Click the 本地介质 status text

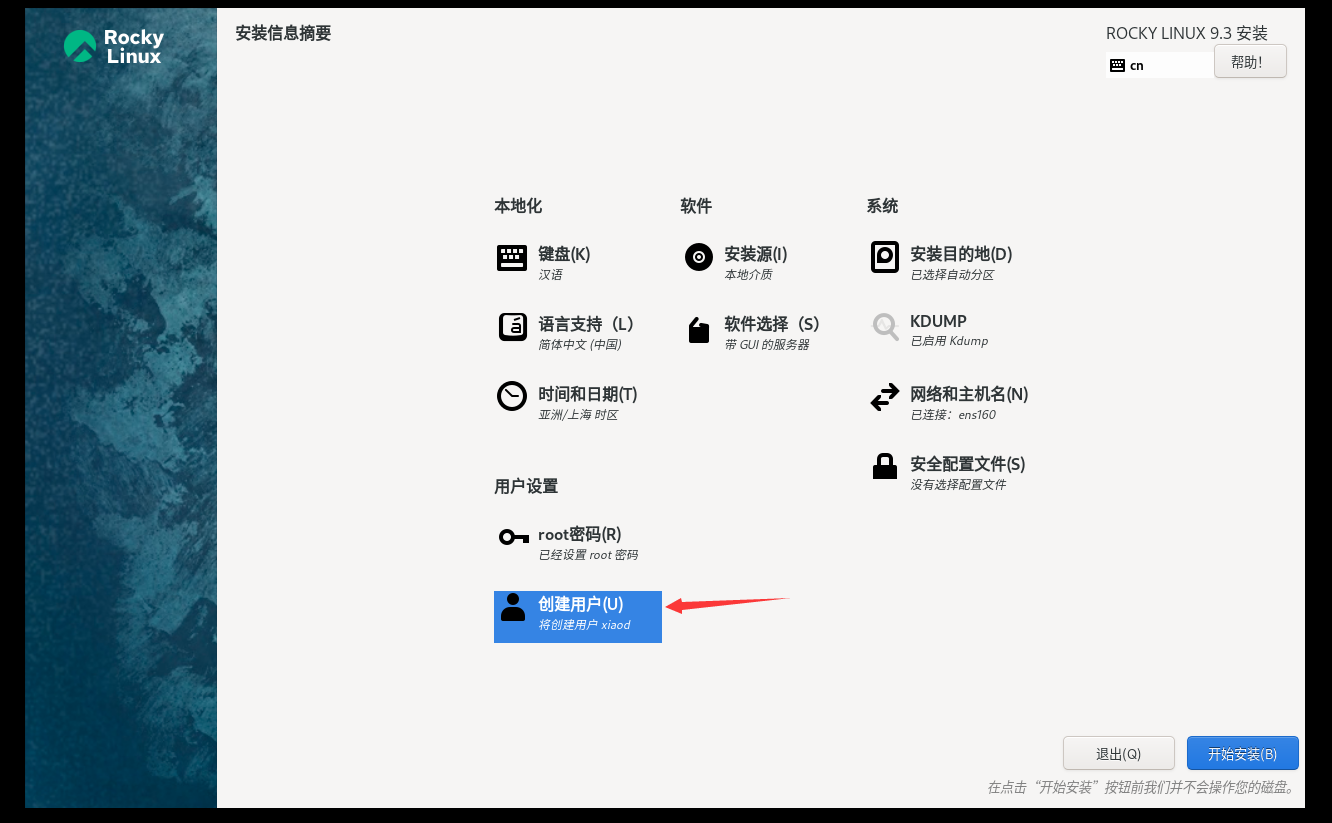click(748, 275)
